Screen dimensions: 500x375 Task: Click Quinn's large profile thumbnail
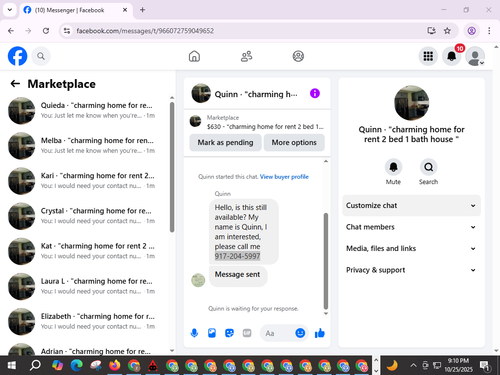pos(411,103)
